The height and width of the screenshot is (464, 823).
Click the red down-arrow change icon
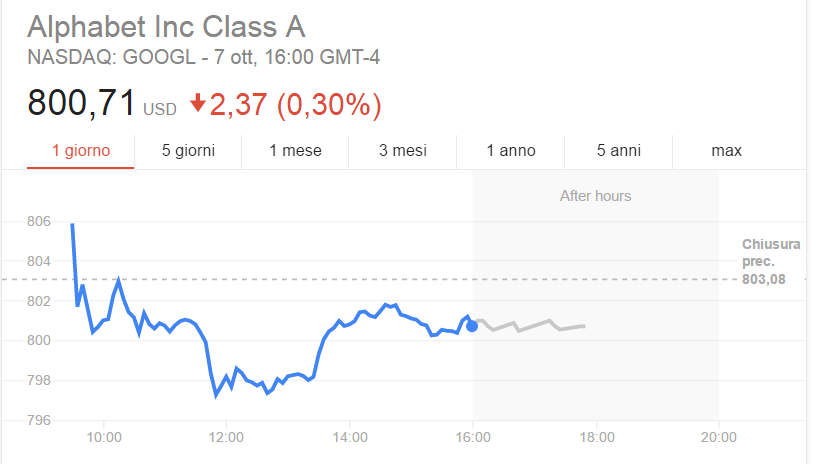click(198, 102)
